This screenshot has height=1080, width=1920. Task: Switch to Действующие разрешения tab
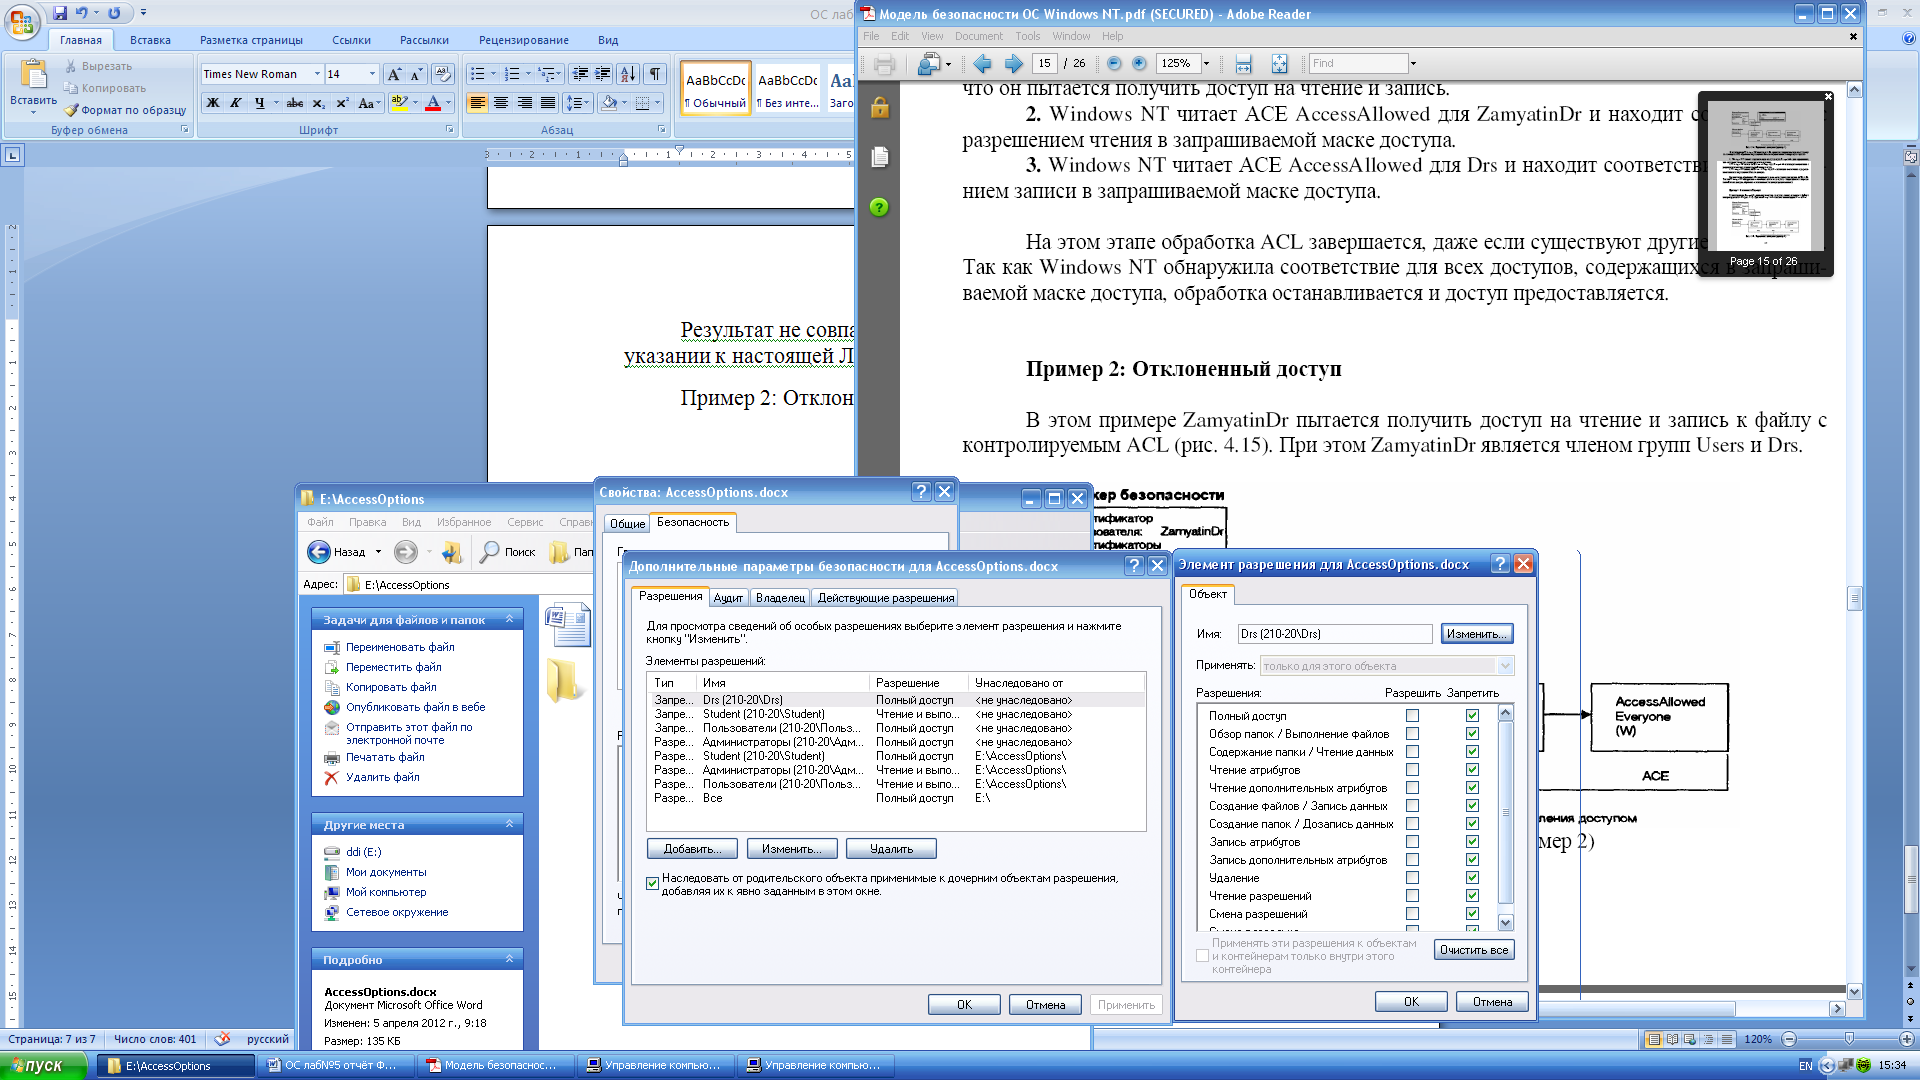(885, 598)
